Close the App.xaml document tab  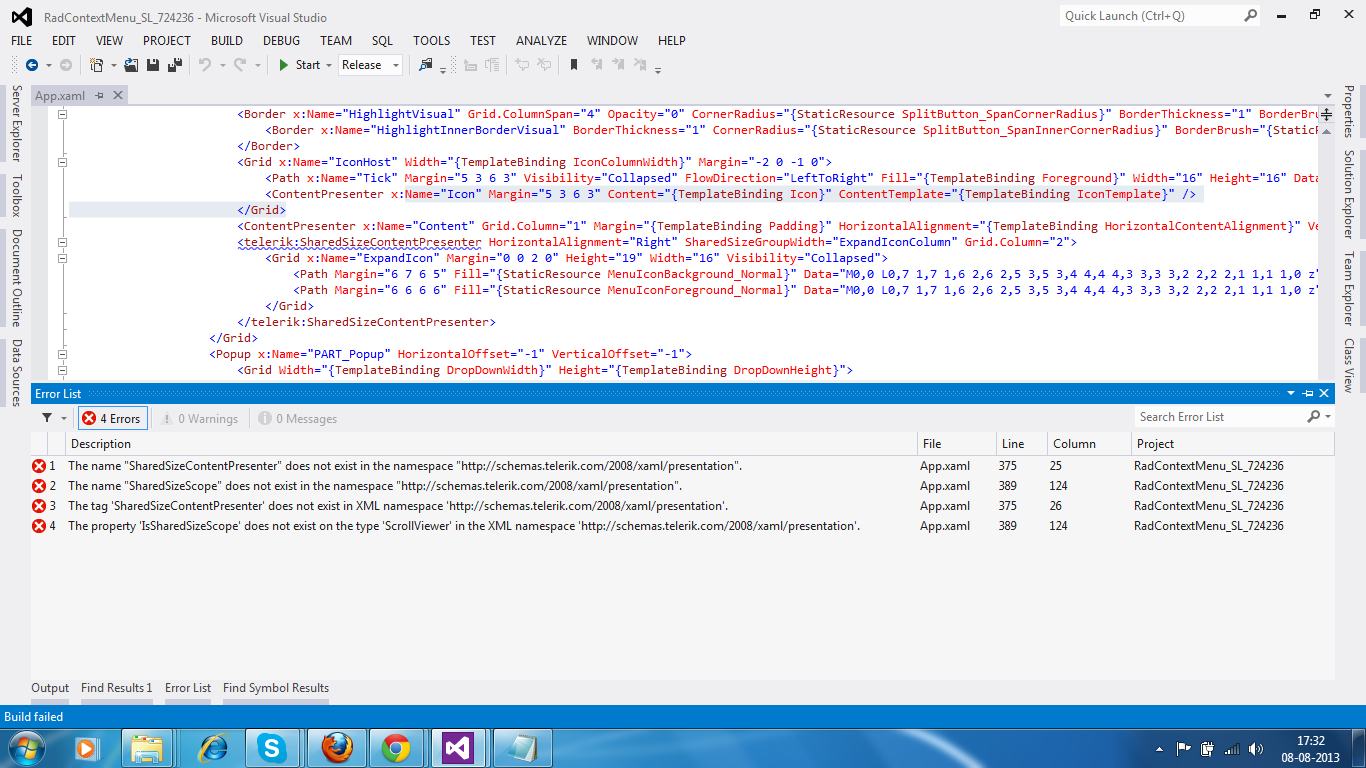click(117, 95)
